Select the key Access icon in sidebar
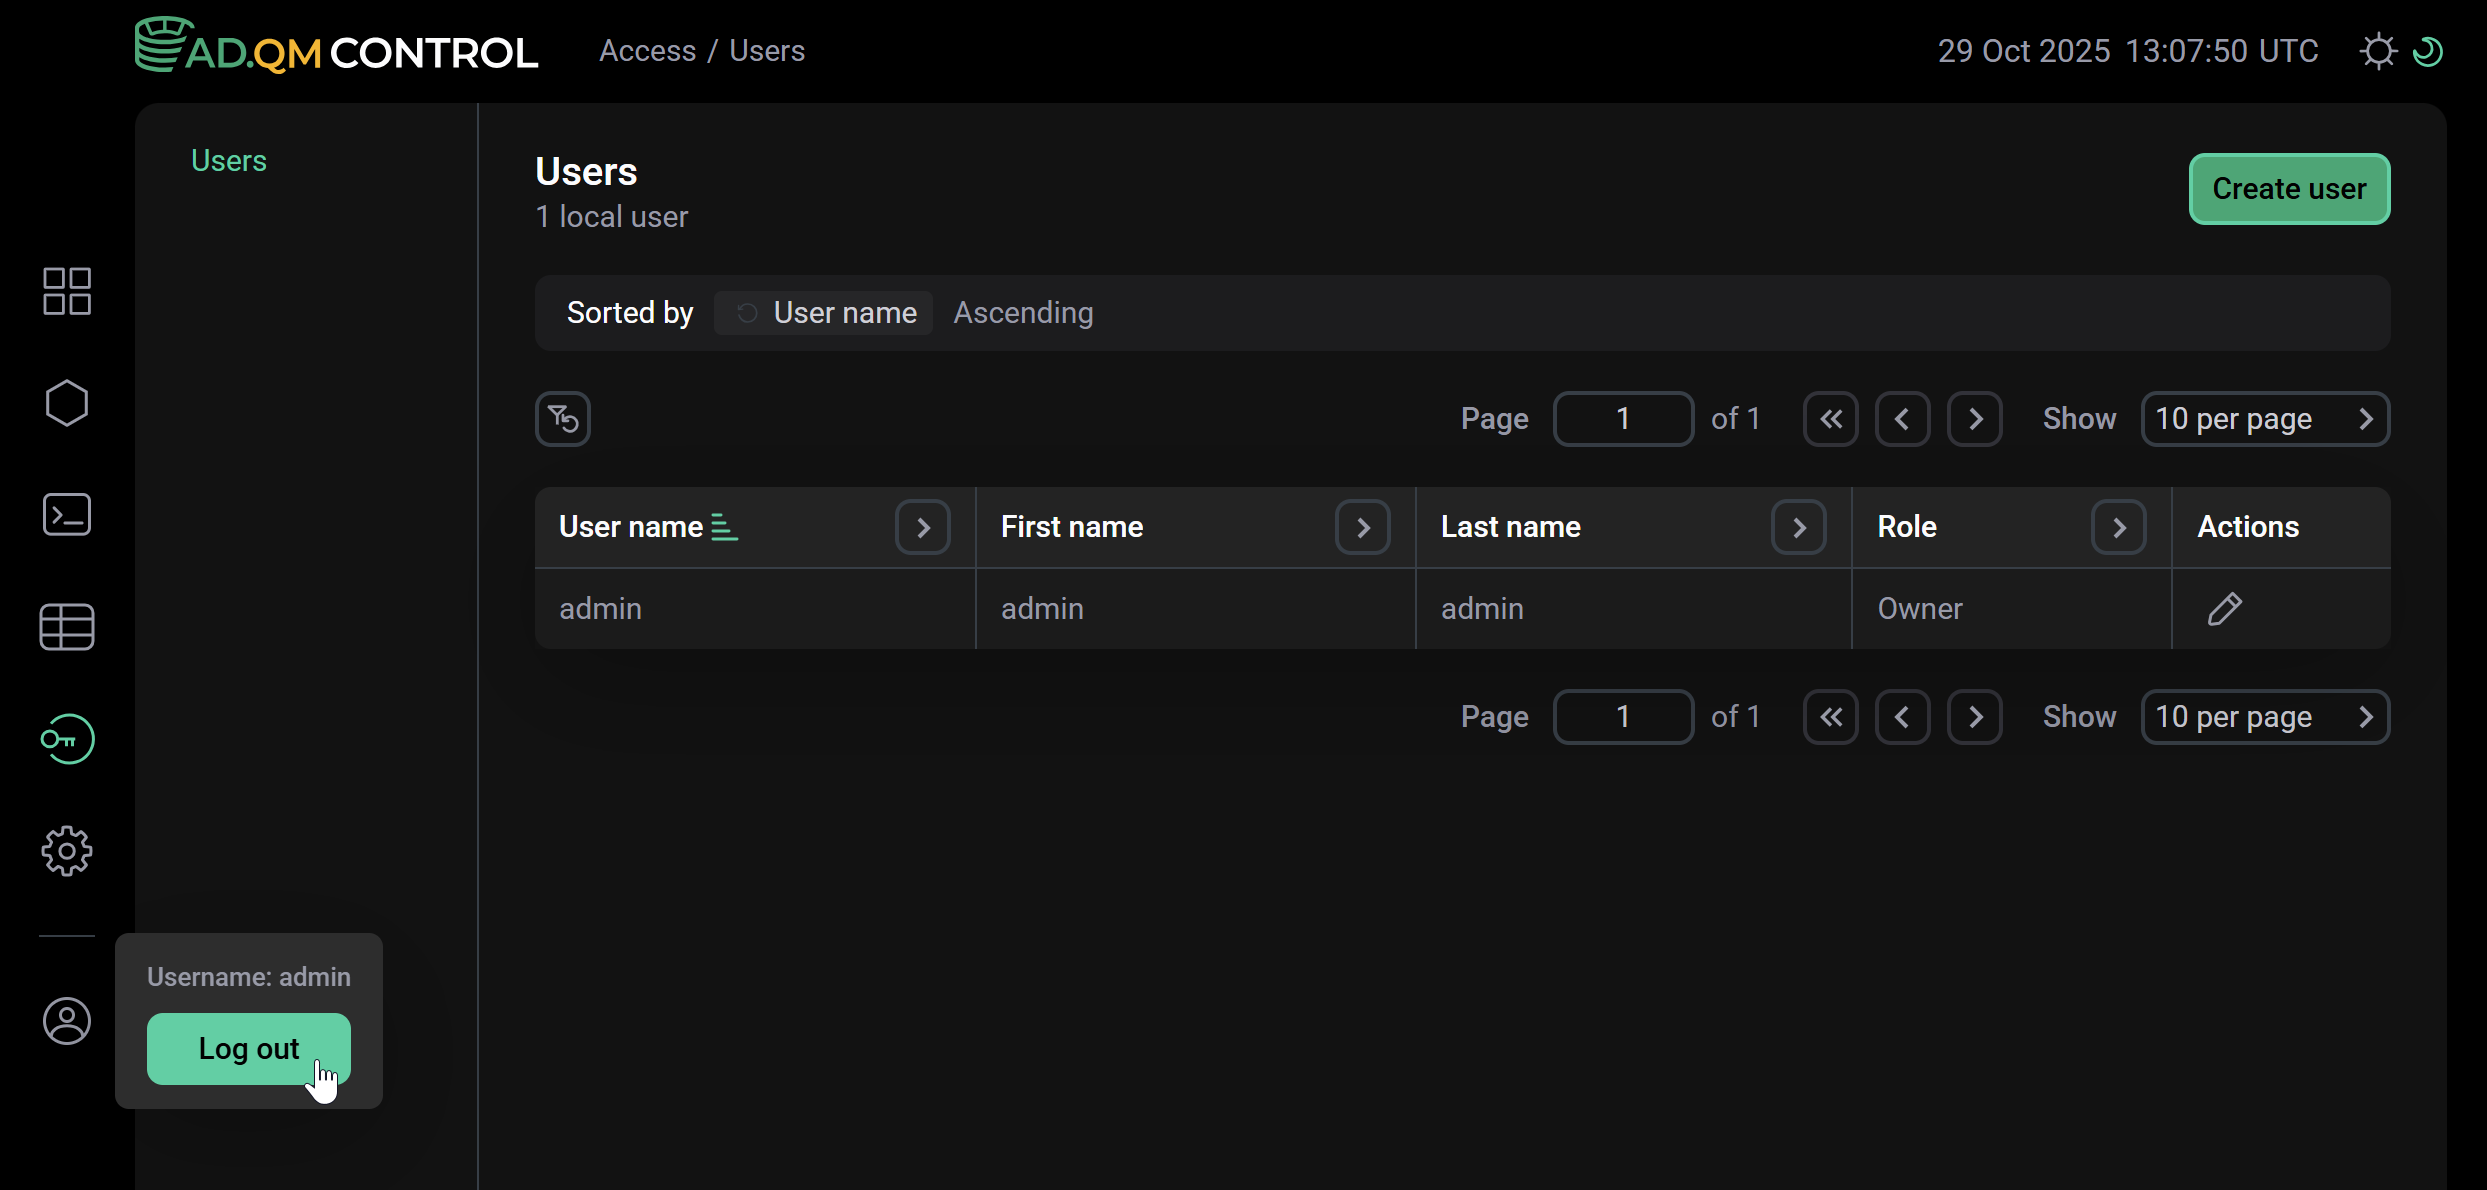2487x1190 pixels. (67, 739)
